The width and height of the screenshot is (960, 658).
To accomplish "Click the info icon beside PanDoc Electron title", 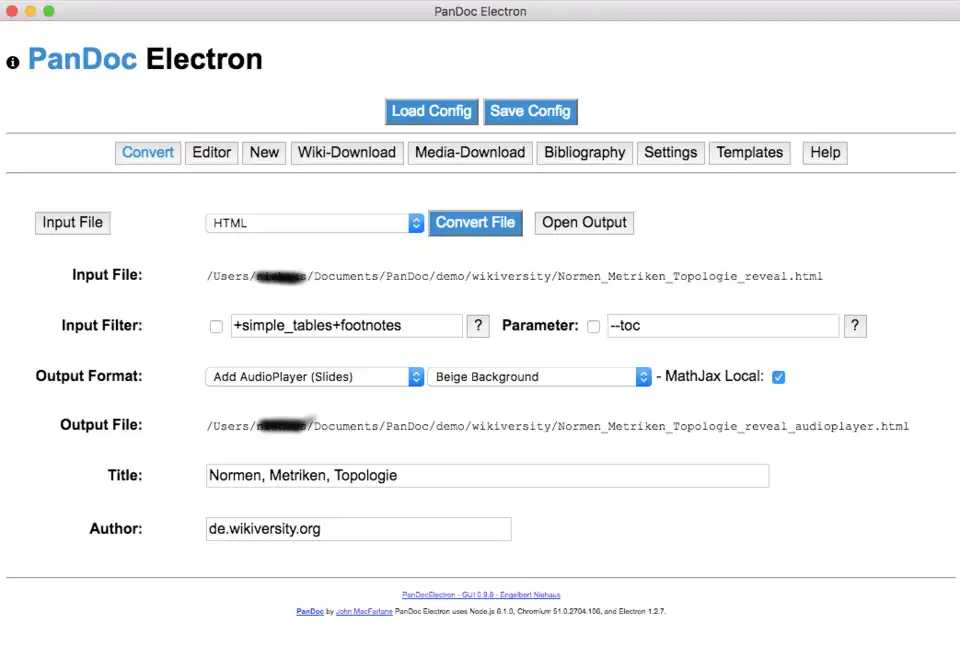I will point(13,62).
